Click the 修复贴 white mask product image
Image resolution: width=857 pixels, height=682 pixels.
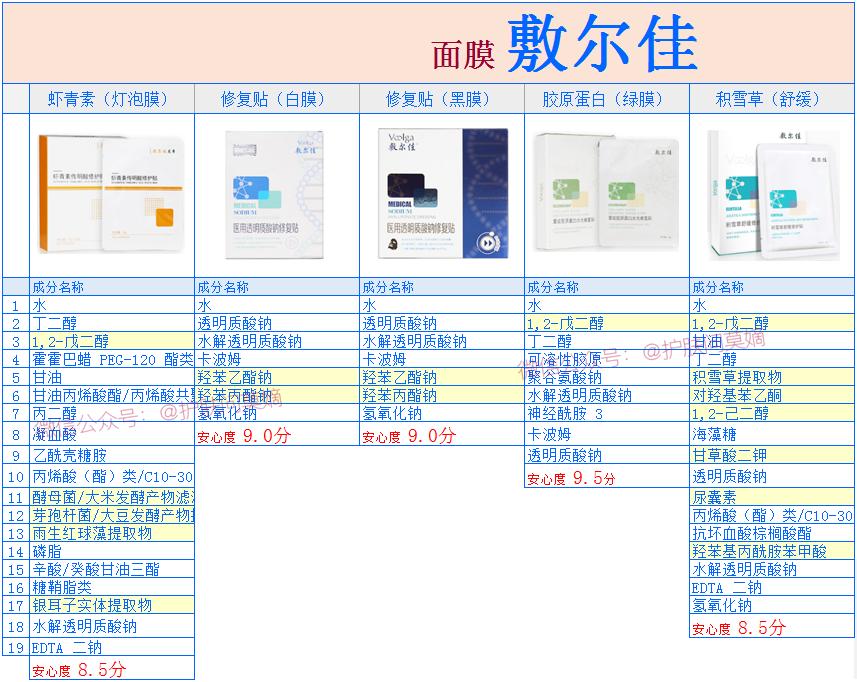(275, 195)
